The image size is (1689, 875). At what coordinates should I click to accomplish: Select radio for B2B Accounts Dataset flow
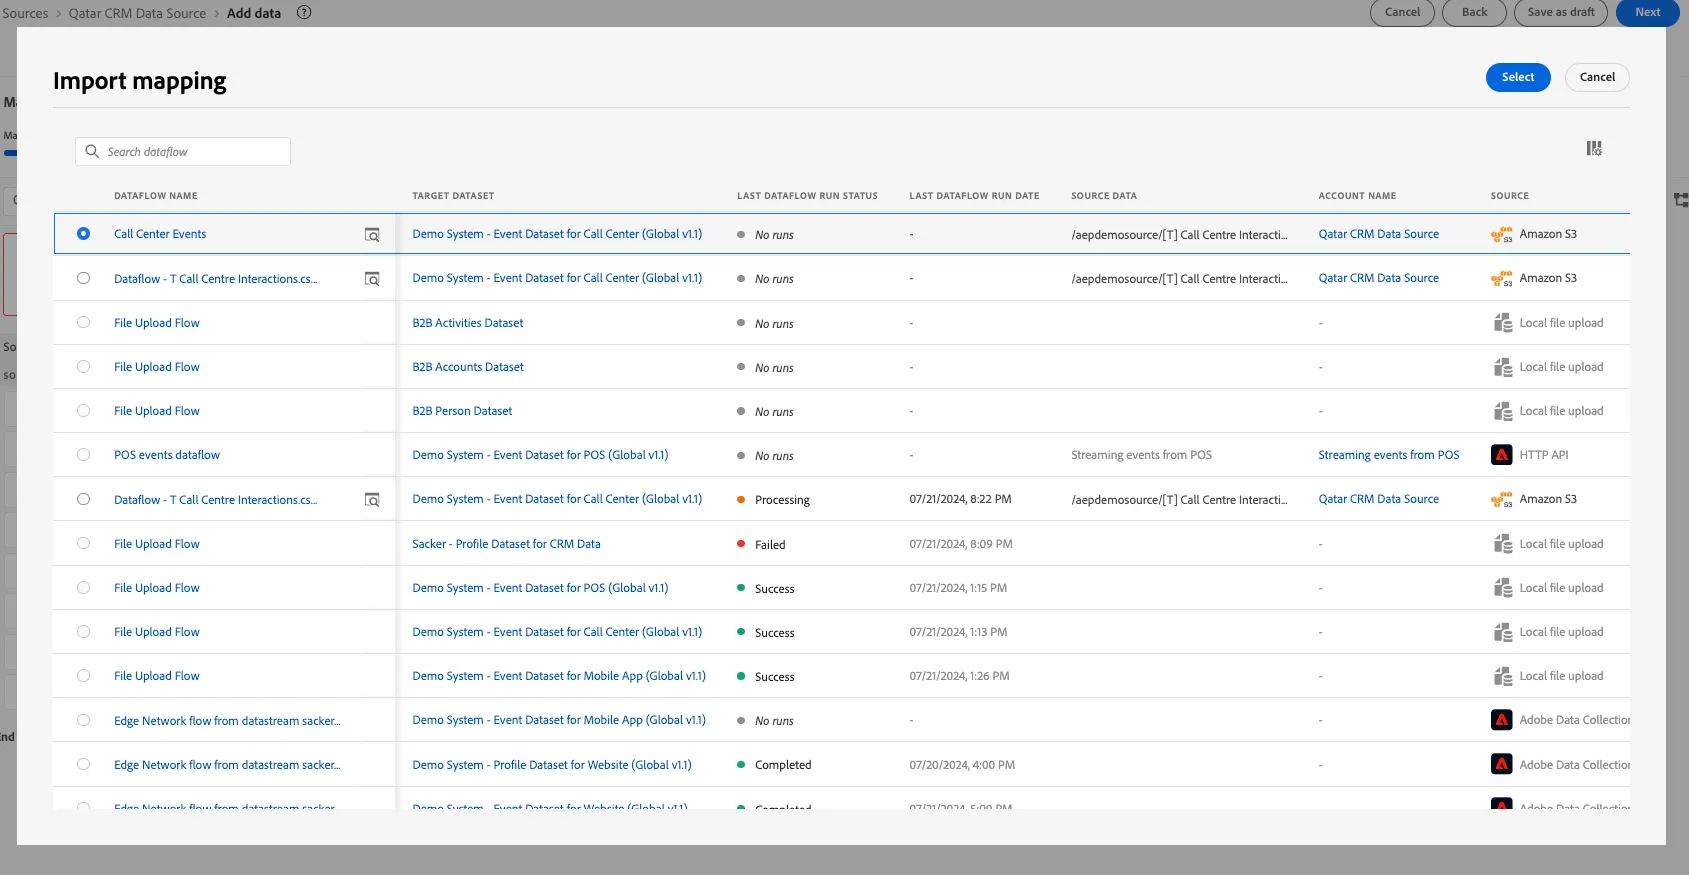pos(83,366)
